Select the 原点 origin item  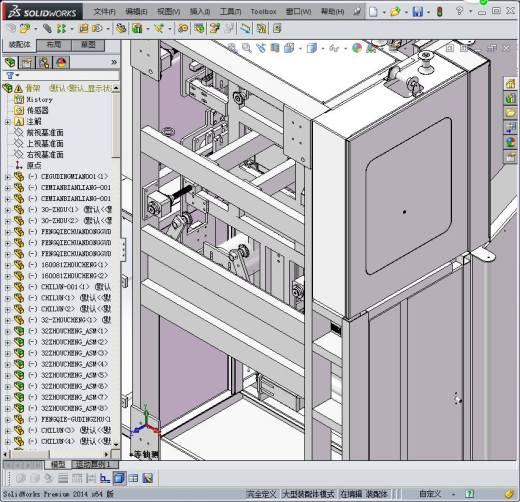point(34,165)
